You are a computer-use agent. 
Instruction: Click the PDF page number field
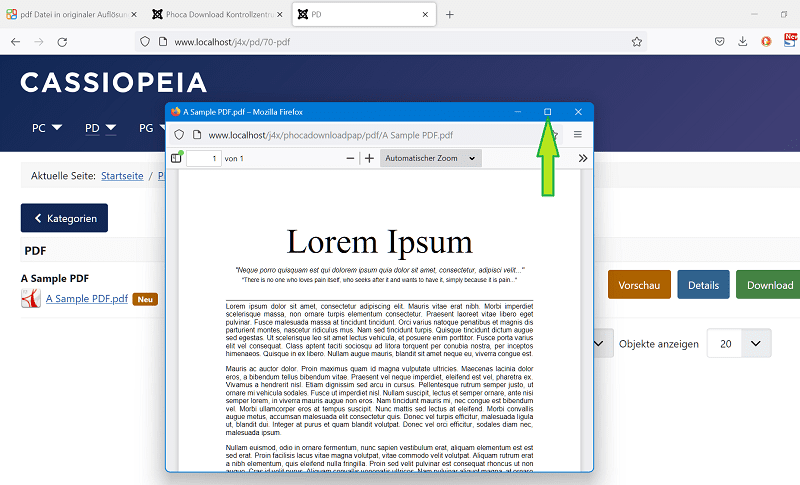coord(203,158)
